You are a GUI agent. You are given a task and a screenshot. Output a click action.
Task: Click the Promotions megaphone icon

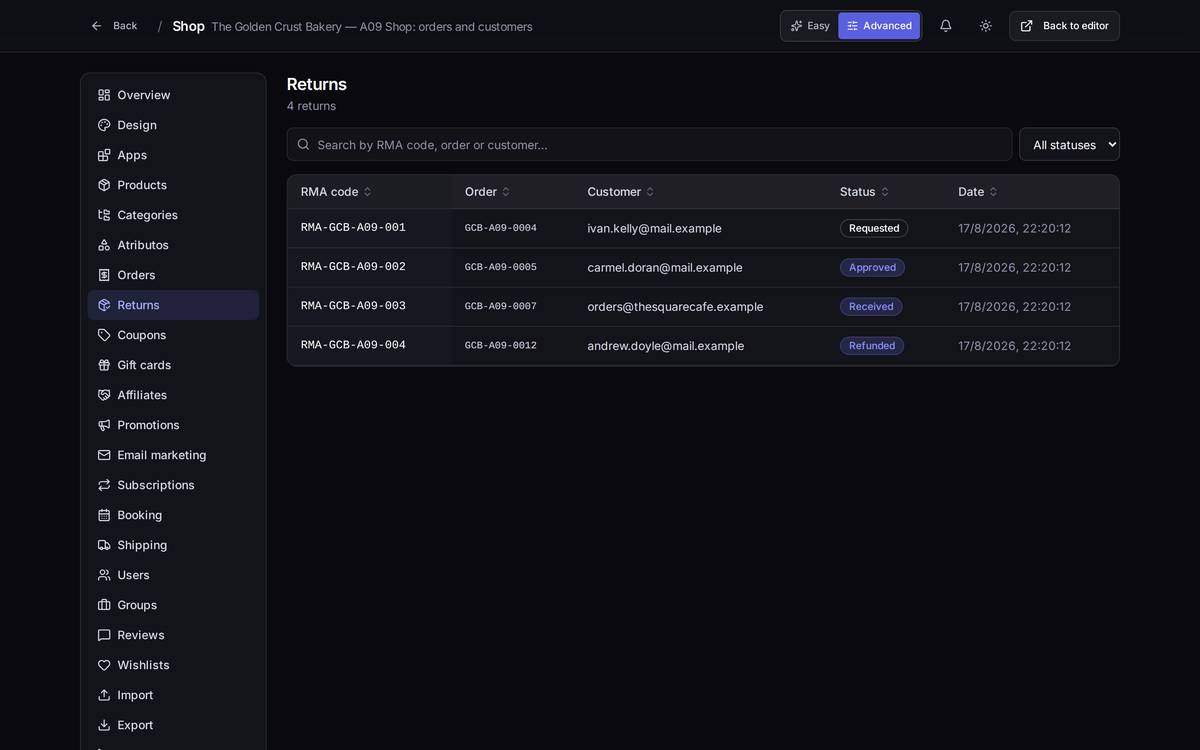tap(104, 425)
